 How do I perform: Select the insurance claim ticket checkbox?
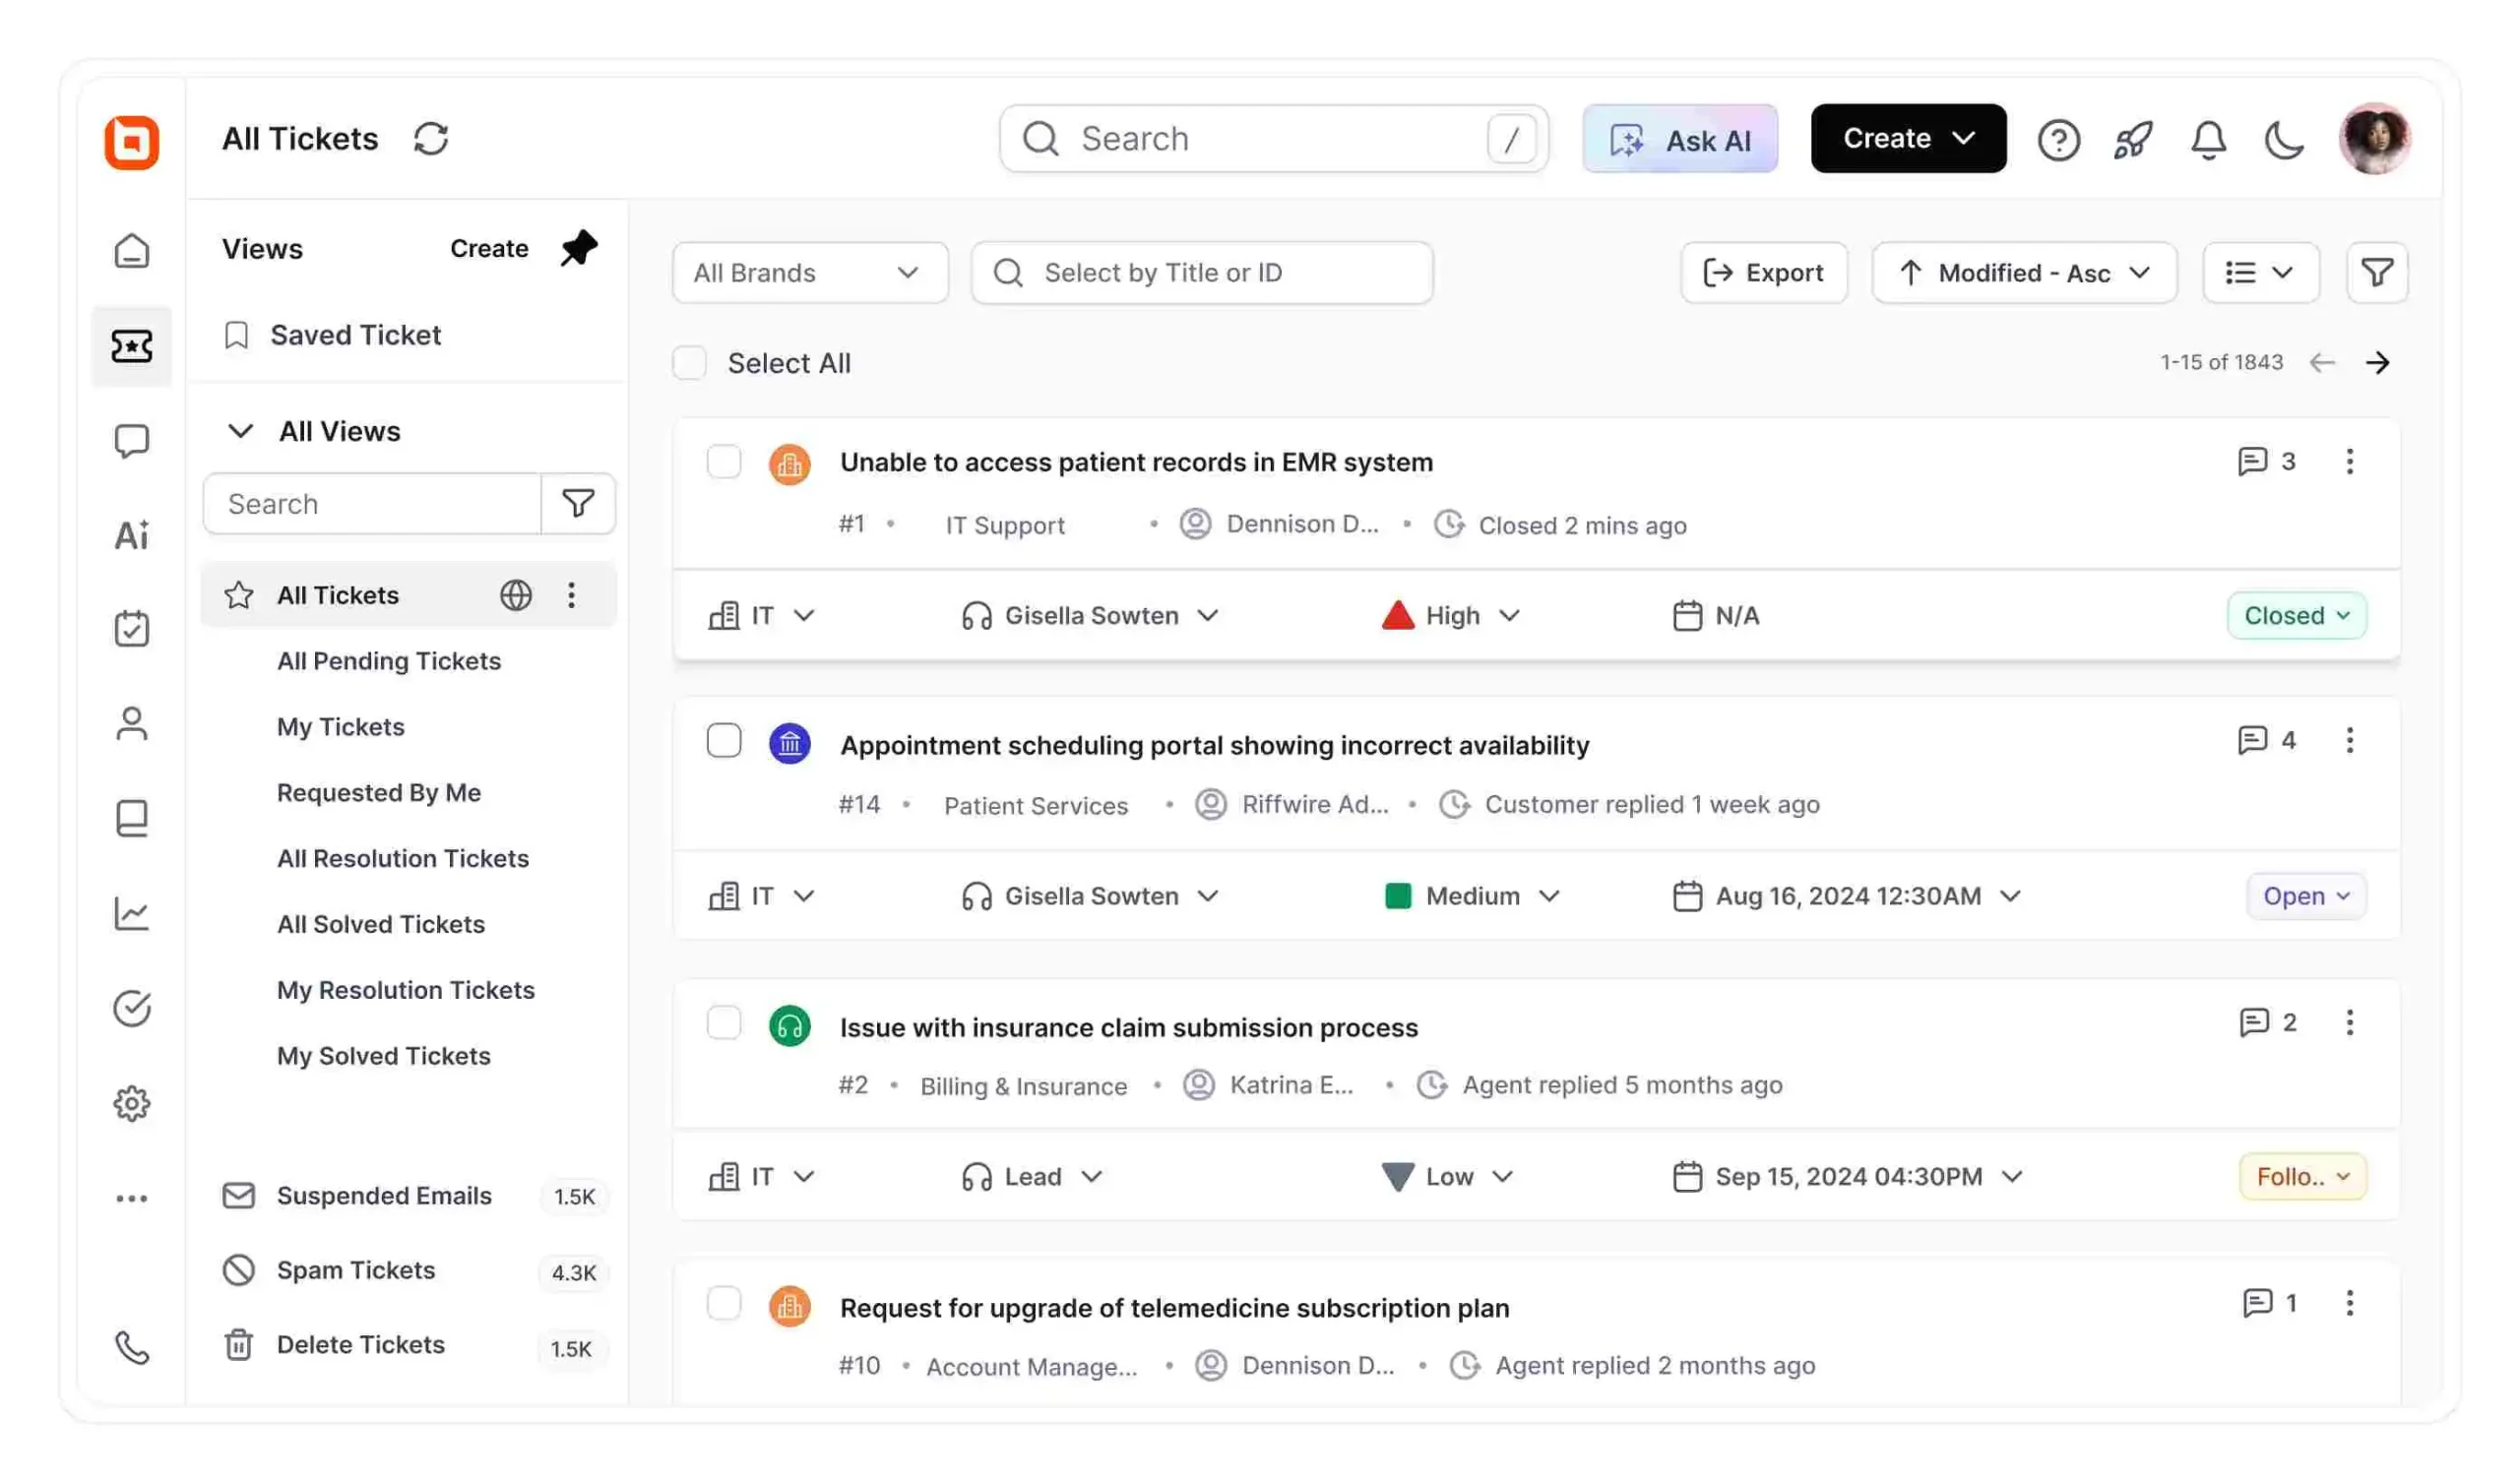point(724,1023)
